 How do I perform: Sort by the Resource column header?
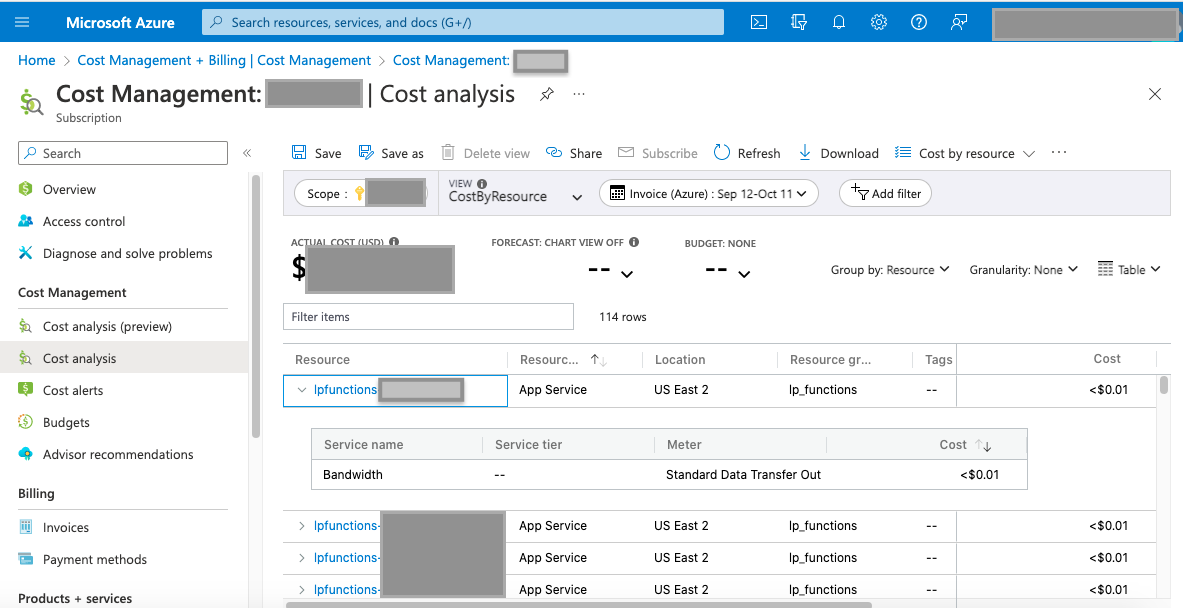(x=322, y=360)
